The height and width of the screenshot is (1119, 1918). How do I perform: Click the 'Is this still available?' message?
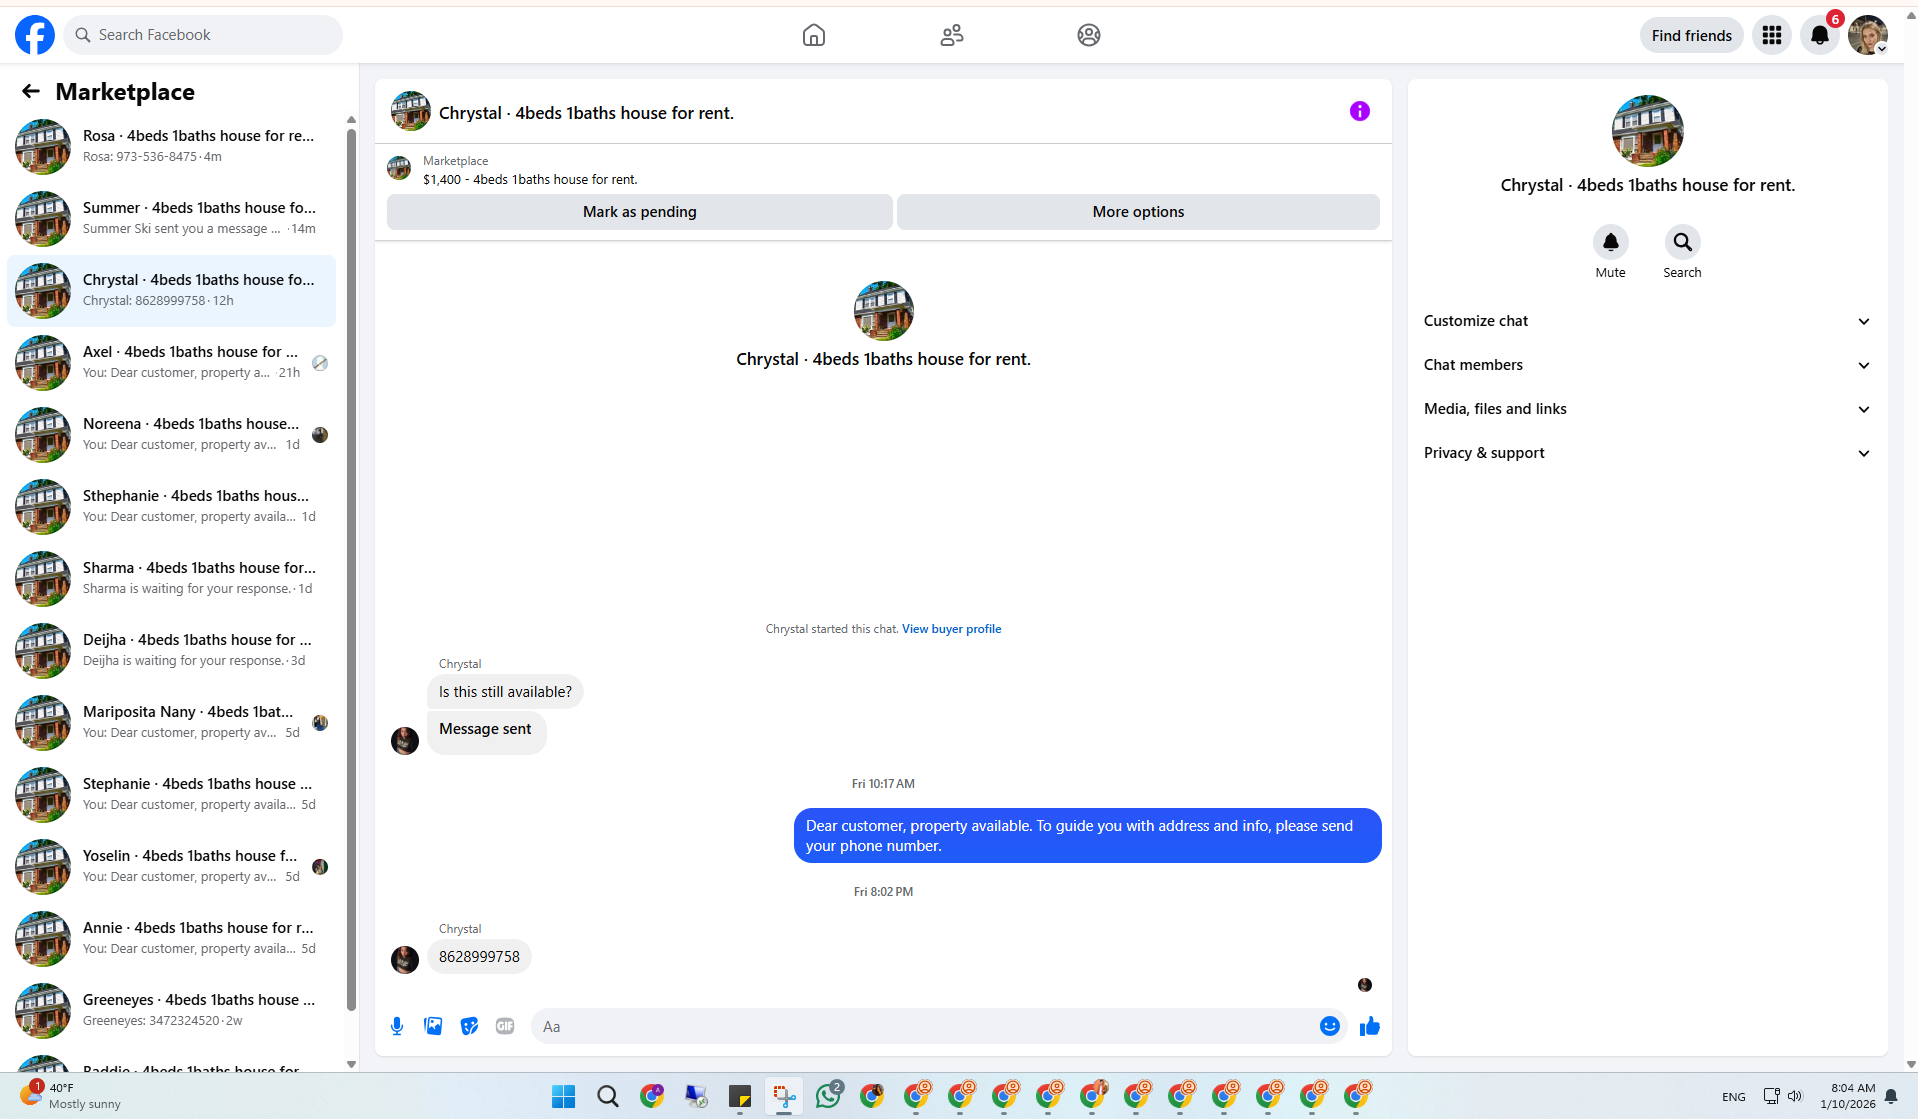505,692
